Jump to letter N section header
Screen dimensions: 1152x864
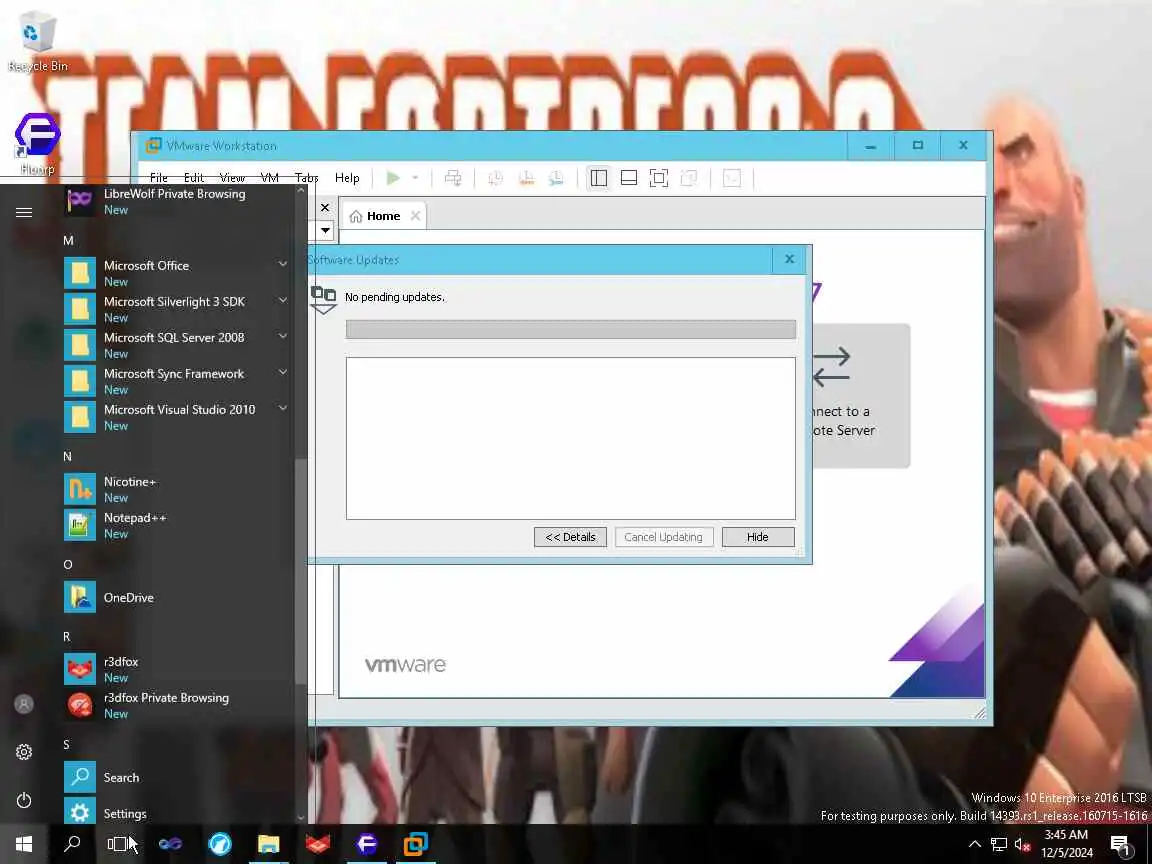click(x=68, y=456)
